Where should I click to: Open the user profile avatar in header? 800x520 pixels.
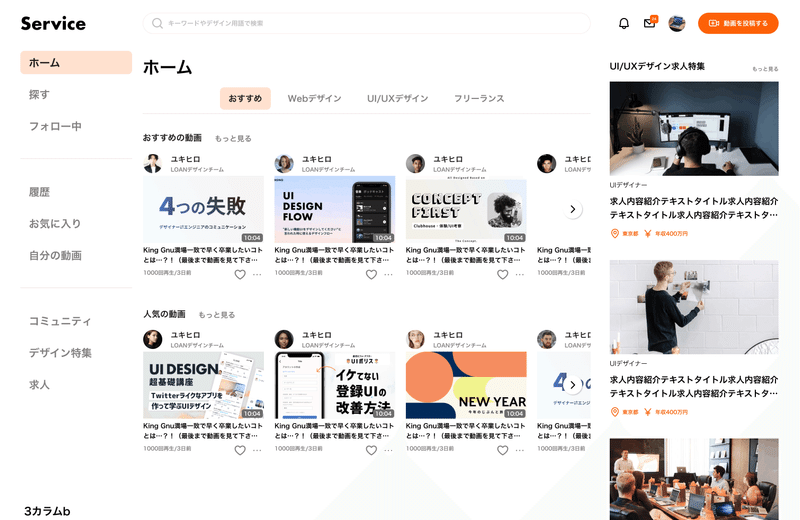[677, 23]
